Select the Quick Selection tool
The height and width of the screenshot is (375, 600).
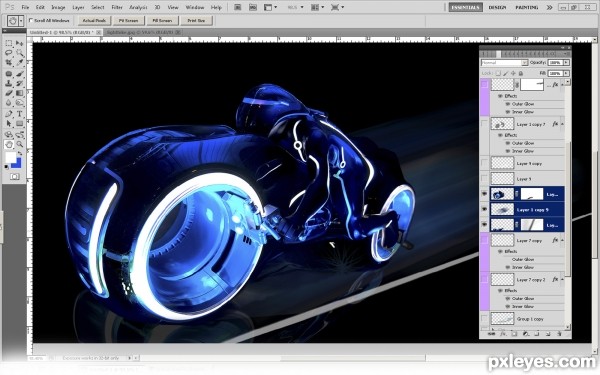[20, 53]
